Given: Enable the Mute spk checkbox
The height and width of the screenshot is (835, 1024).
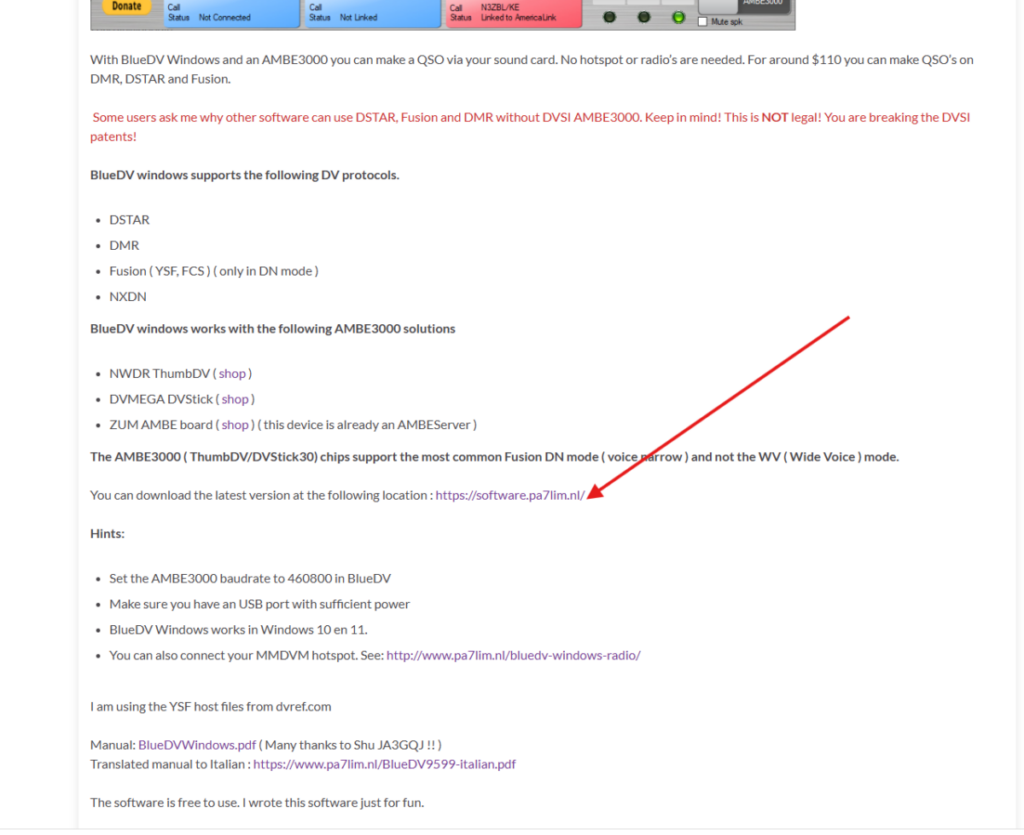Looking at the screenshot, I should point(703,21).
